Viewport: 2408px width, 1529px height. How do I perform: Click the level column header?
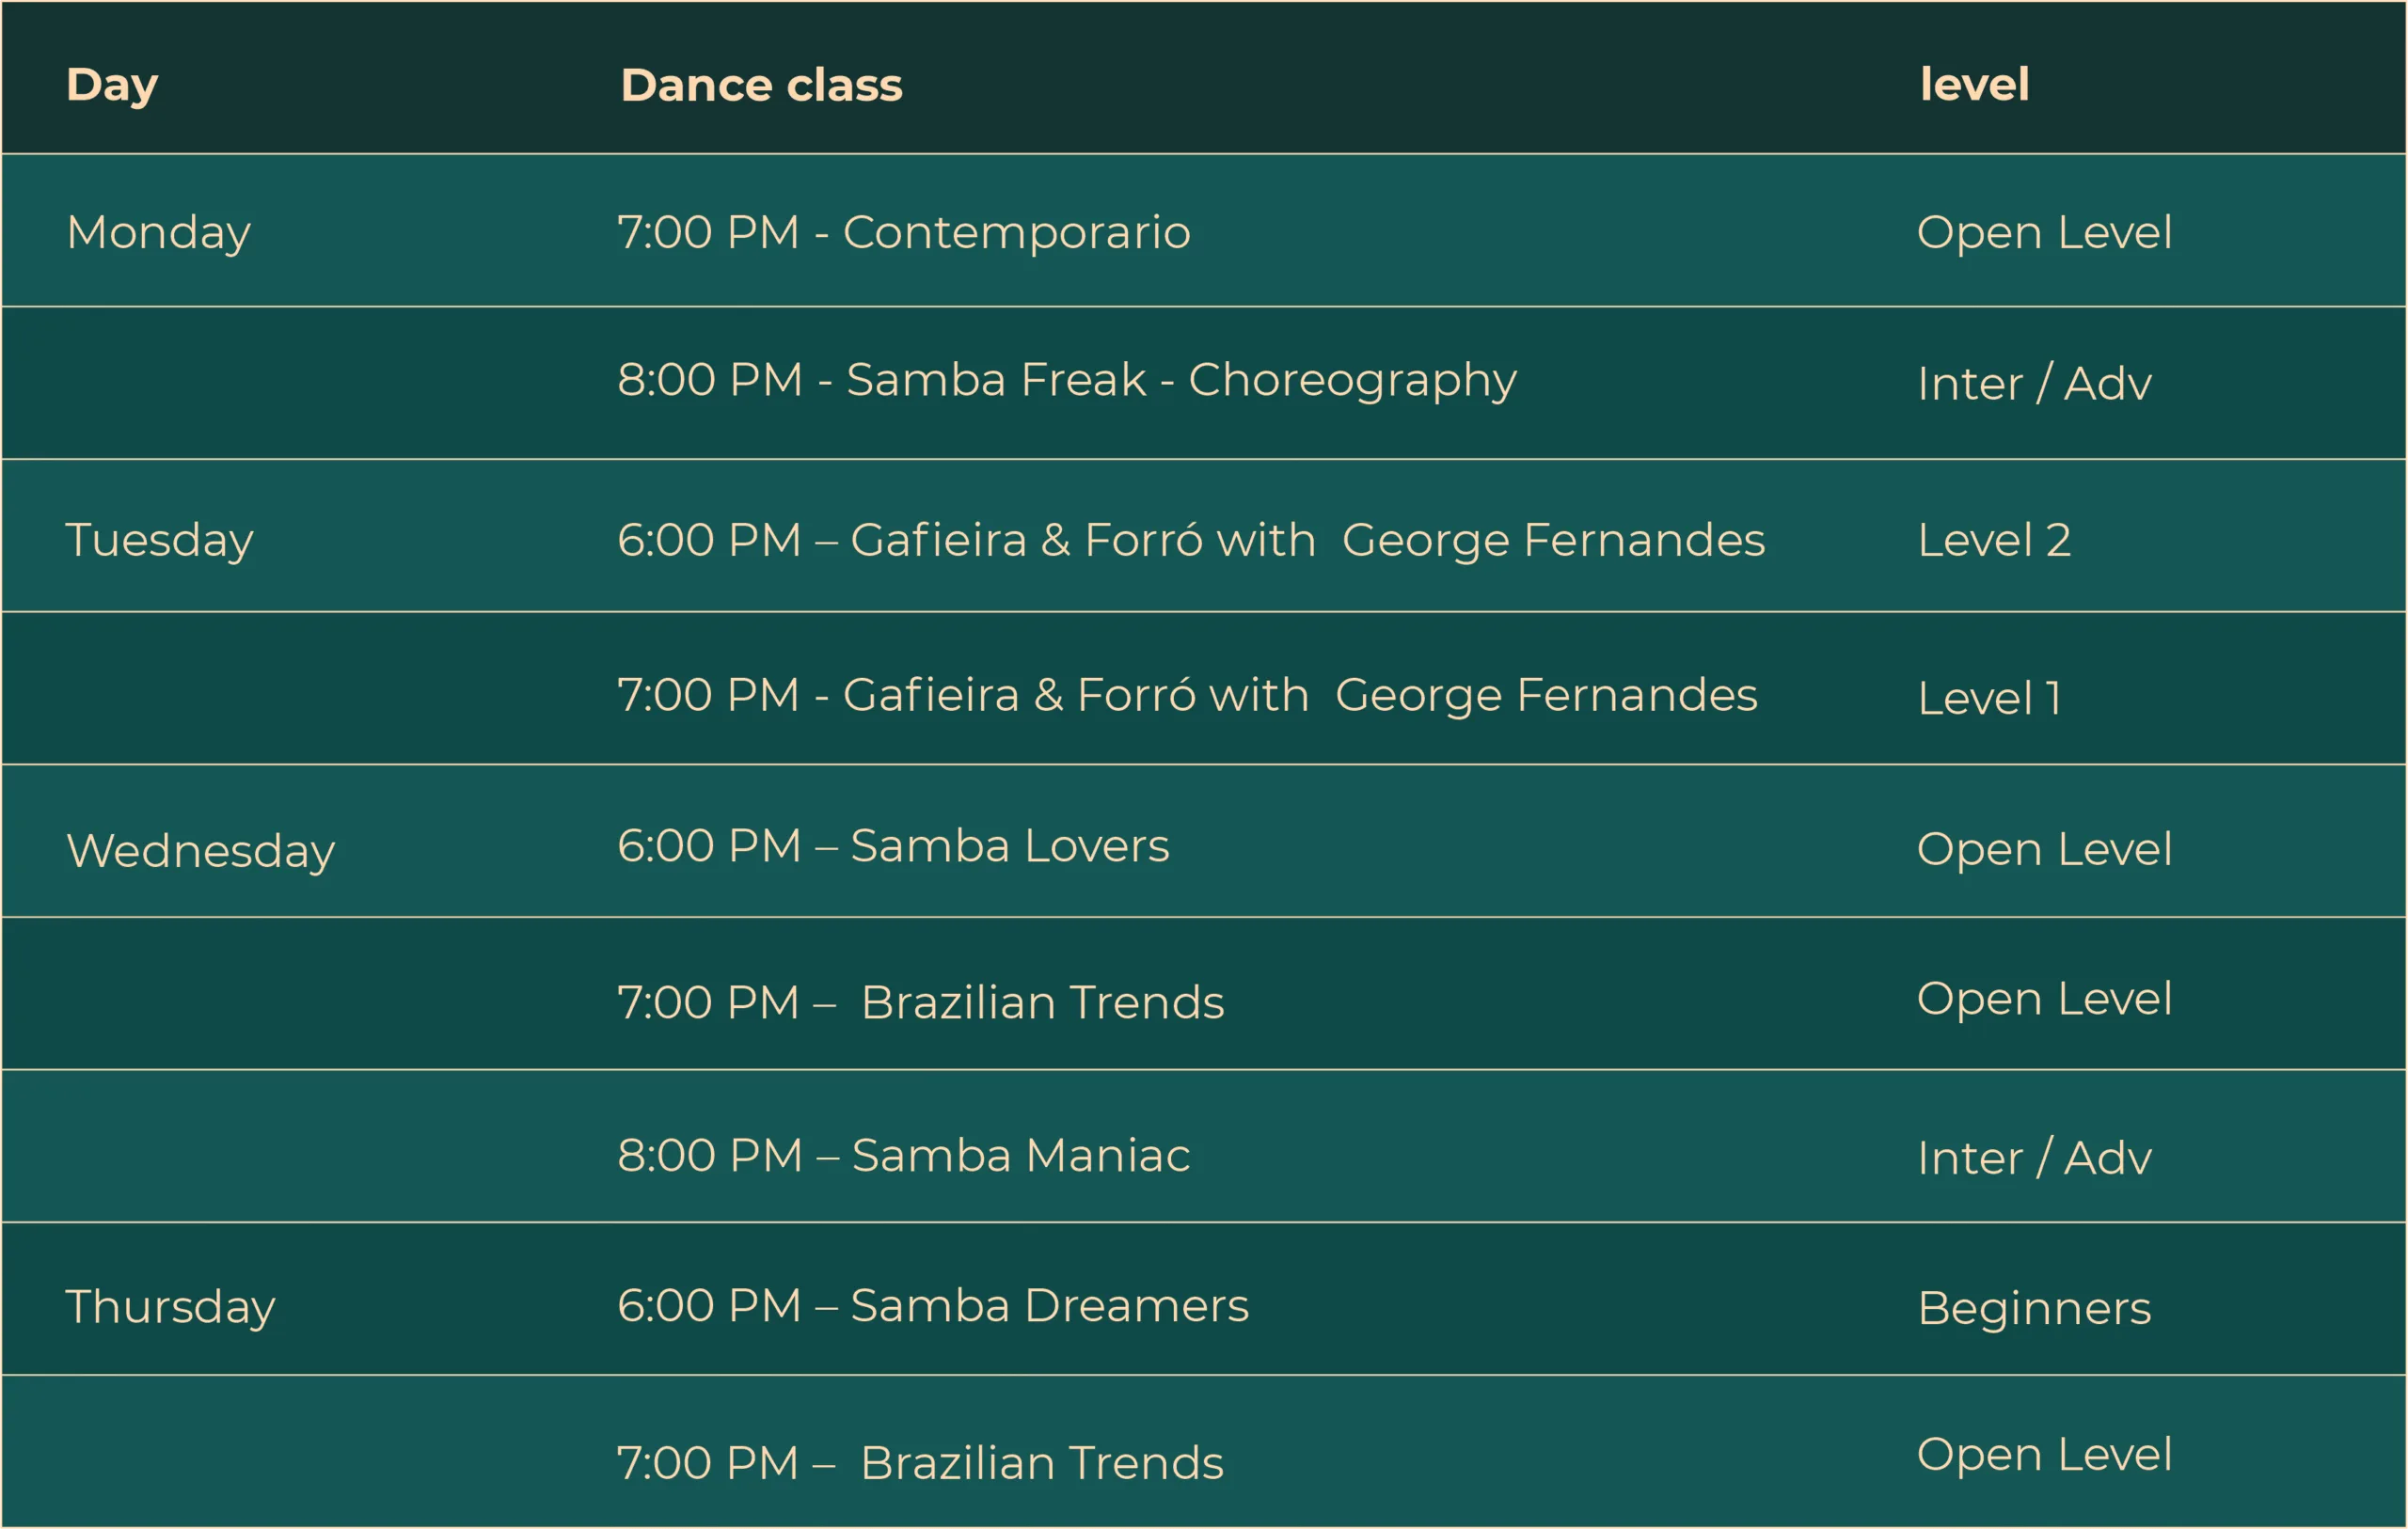click(x=1974, y=85)
